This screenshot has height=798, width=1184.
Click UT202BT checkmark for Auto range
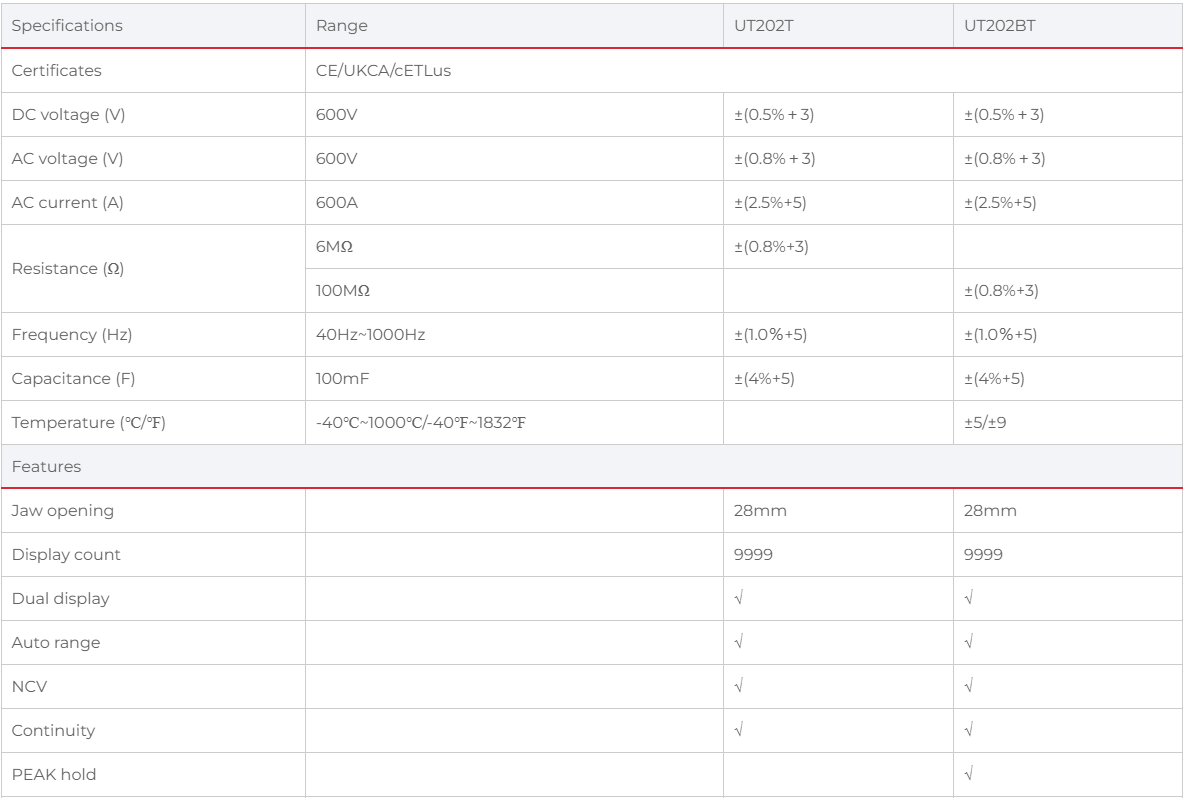[969, 642]
